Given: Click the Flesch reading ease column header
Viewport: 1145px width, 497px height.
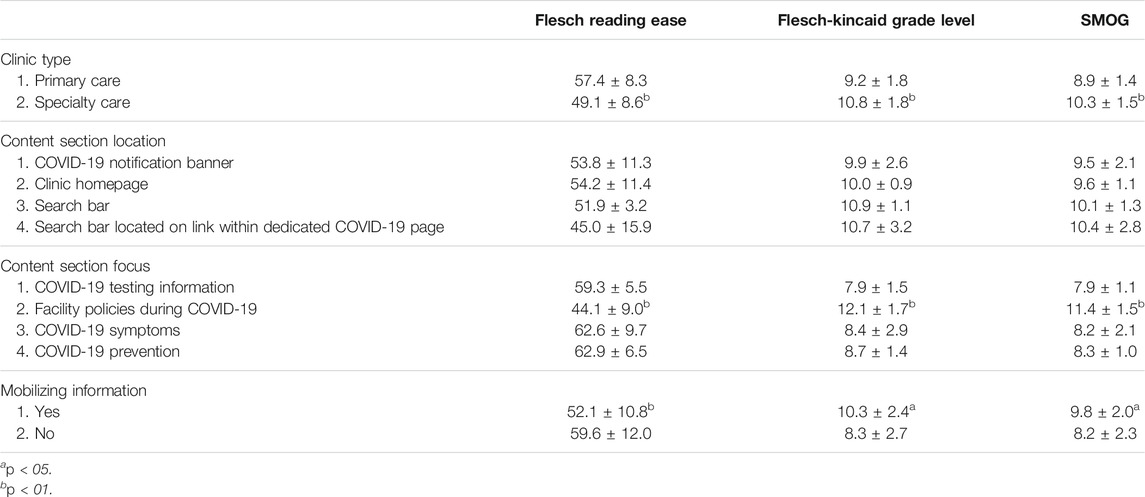Looking at the screenshot, I should pos(611,20).
